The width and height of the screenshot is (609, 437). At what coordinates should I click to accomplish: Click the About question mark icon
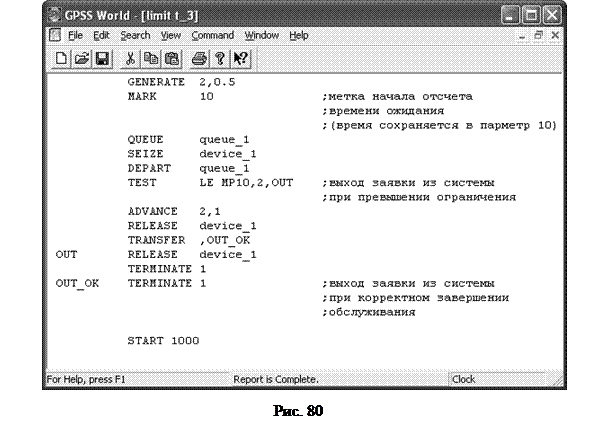click(x=220, y=59)
